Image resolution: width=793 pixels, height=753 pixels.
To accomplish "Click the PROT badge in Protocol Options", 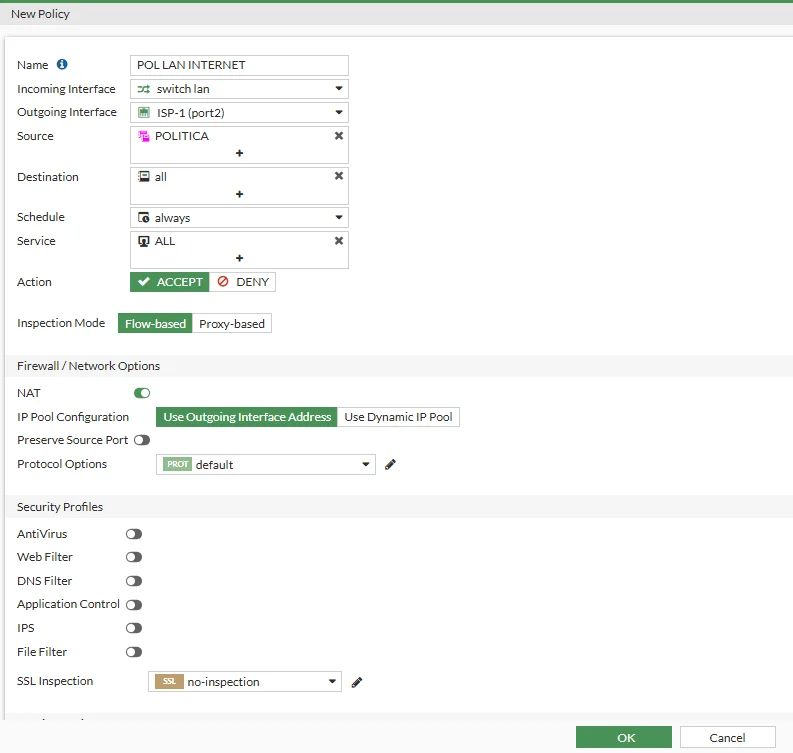I will click(x=178, y=464).
